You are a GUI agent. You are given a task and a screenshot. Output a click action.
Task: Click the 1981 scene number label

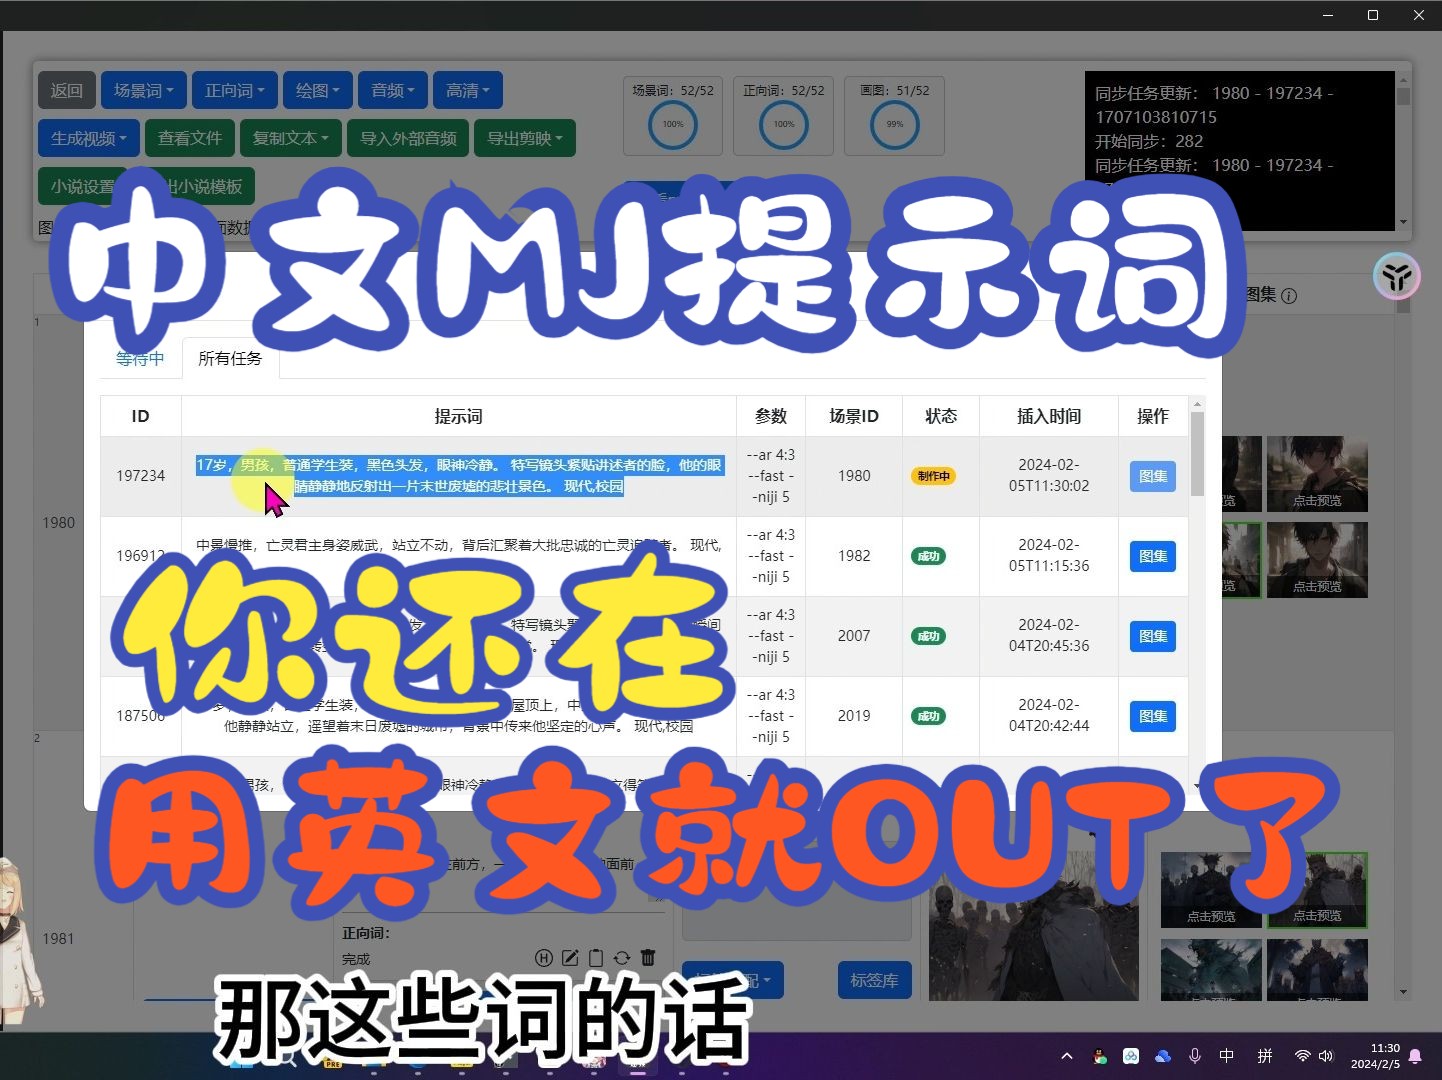(x=58, y=938)
